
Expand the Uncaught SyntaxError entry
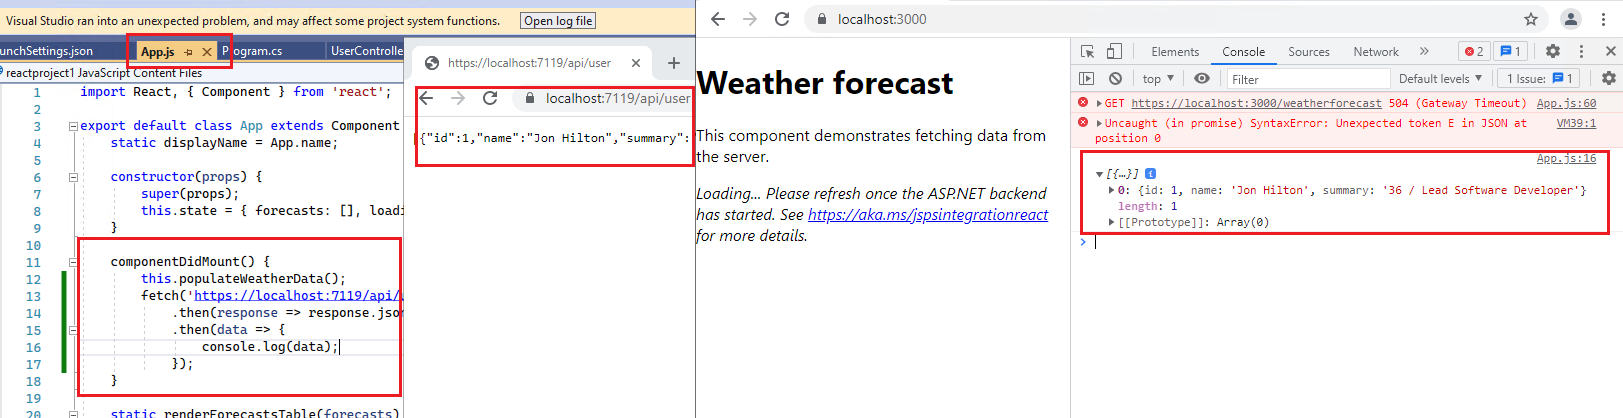tap(1099, 123)
